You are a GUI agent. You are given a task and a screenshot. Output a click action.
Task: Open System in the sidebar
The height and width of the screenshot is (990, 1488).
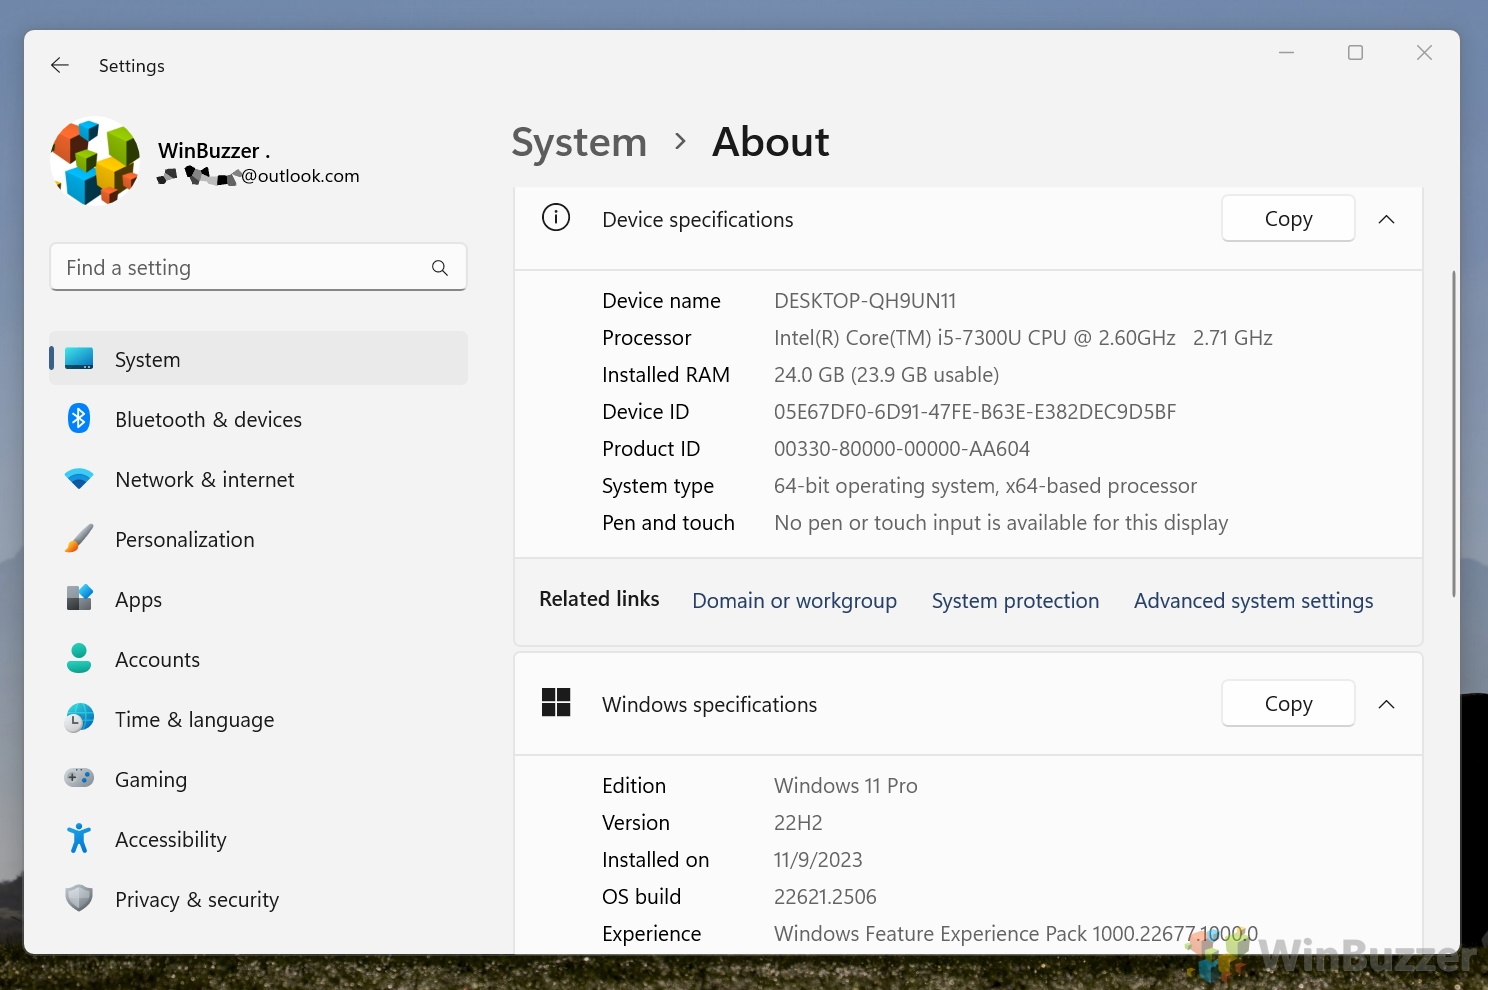click(258, 359)
